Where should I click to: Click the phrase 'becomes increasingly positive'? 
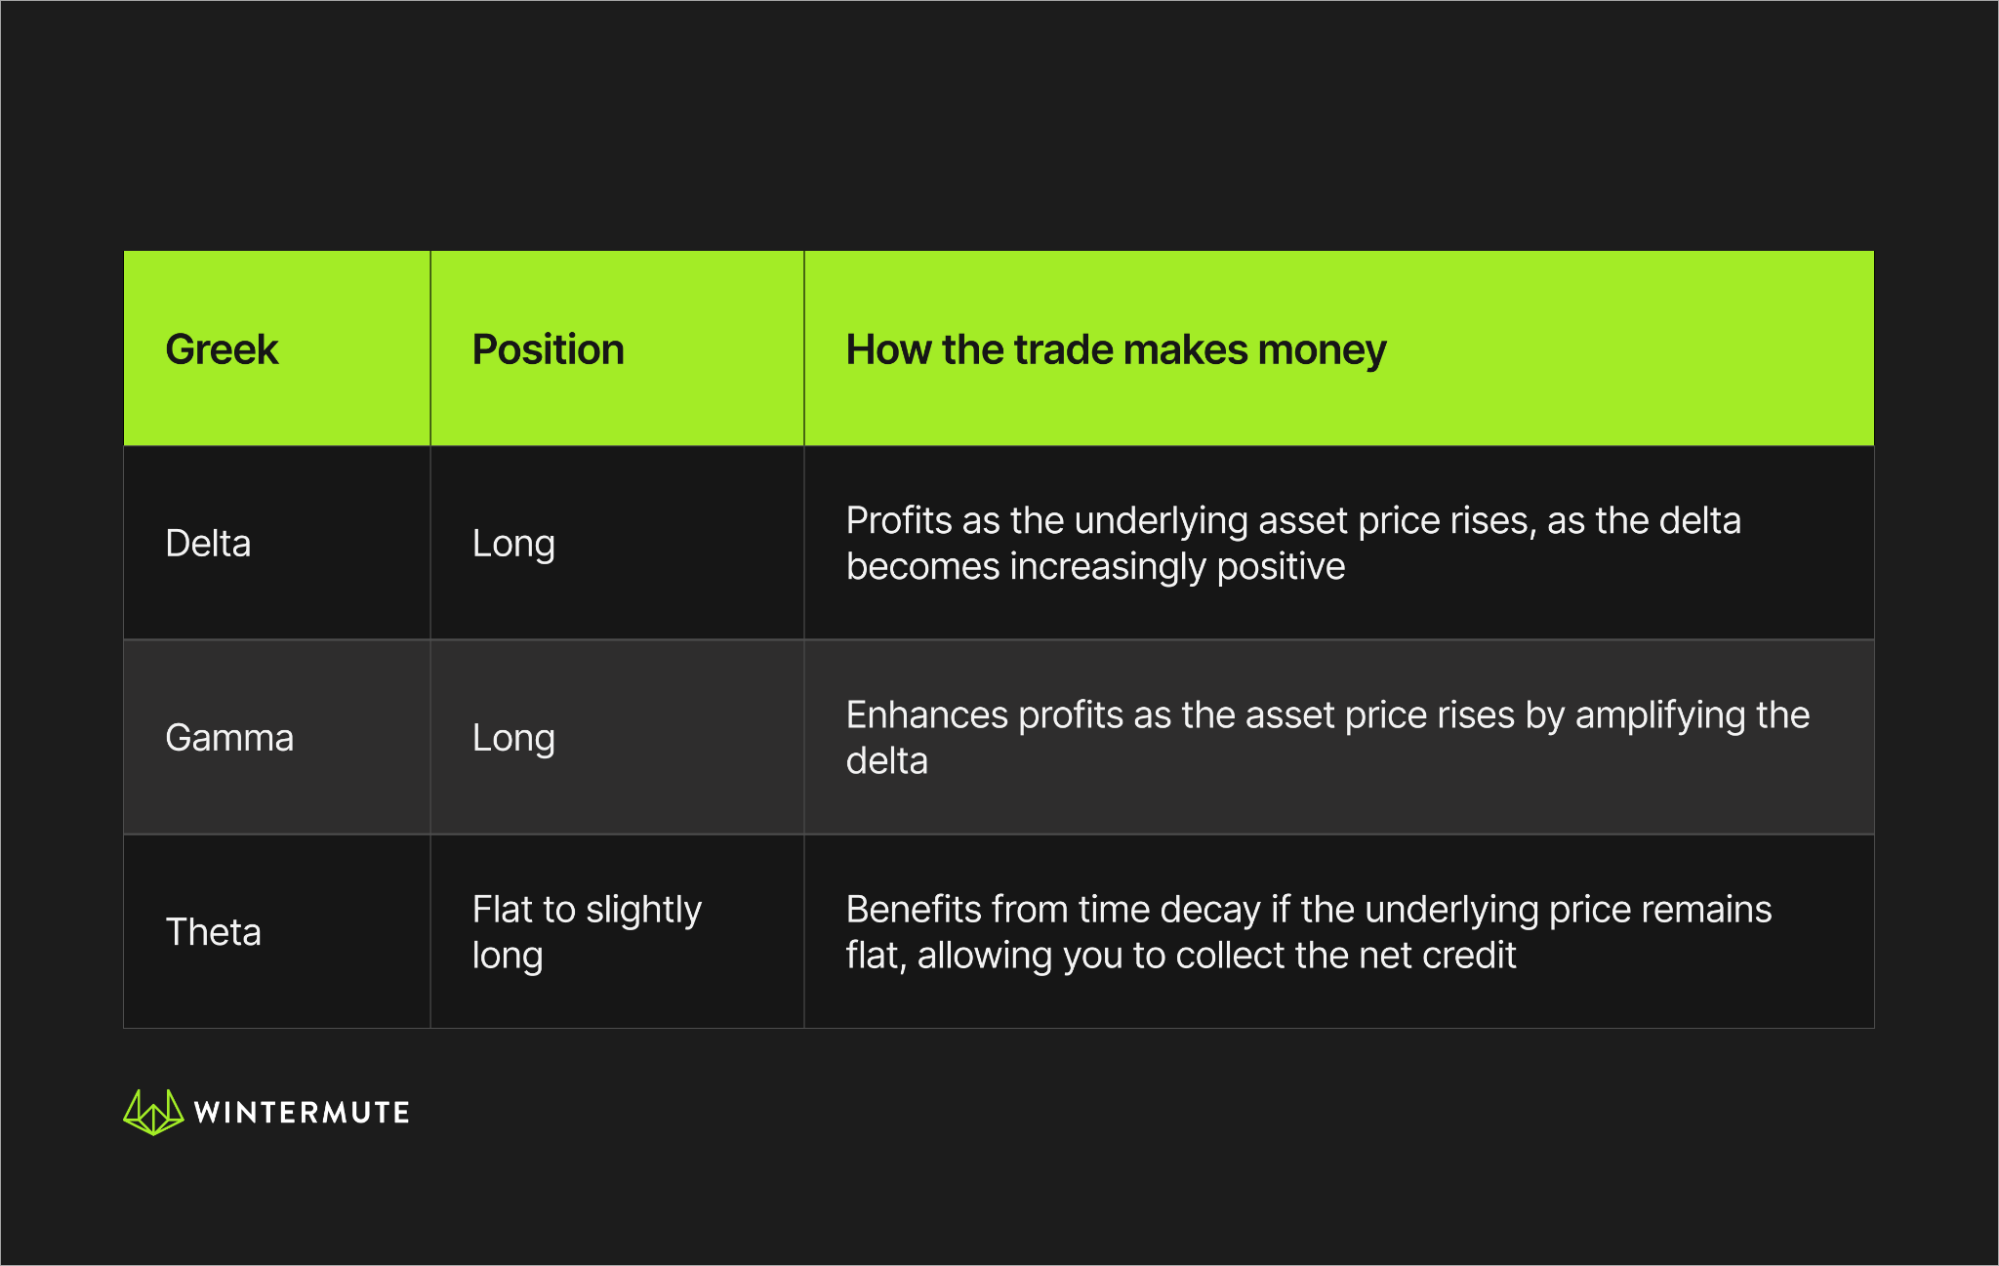1095,567
